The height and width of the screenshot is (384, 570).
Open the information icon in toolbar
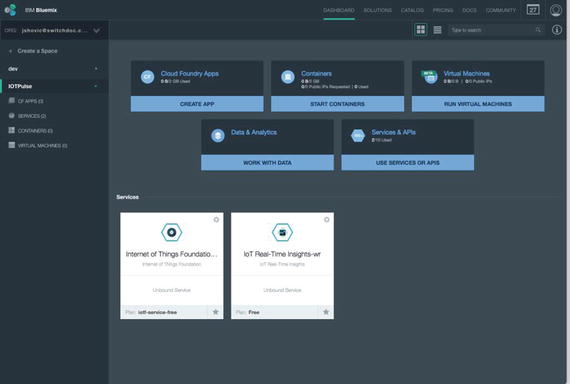point(557,30)
